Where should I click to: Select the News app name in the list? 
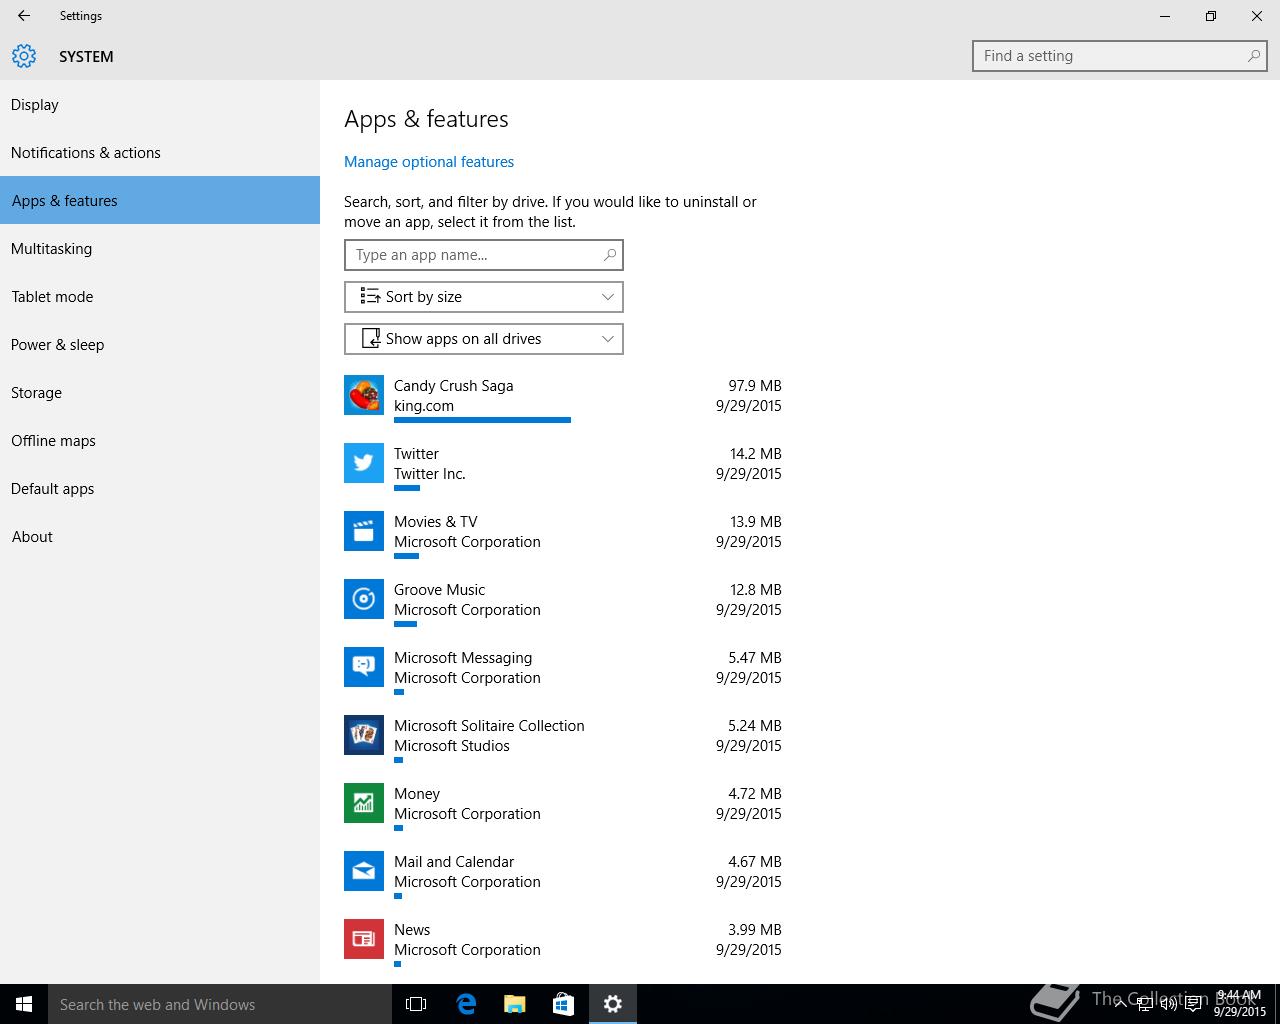point(412,930)
